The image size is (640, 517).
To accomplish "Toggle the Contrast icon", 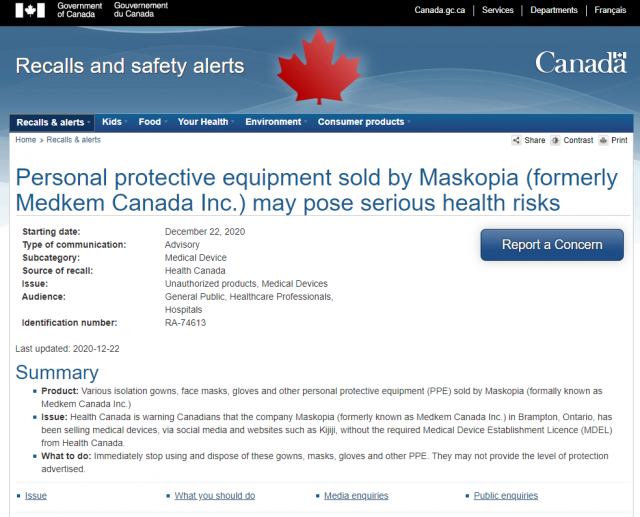I will 555,140.
